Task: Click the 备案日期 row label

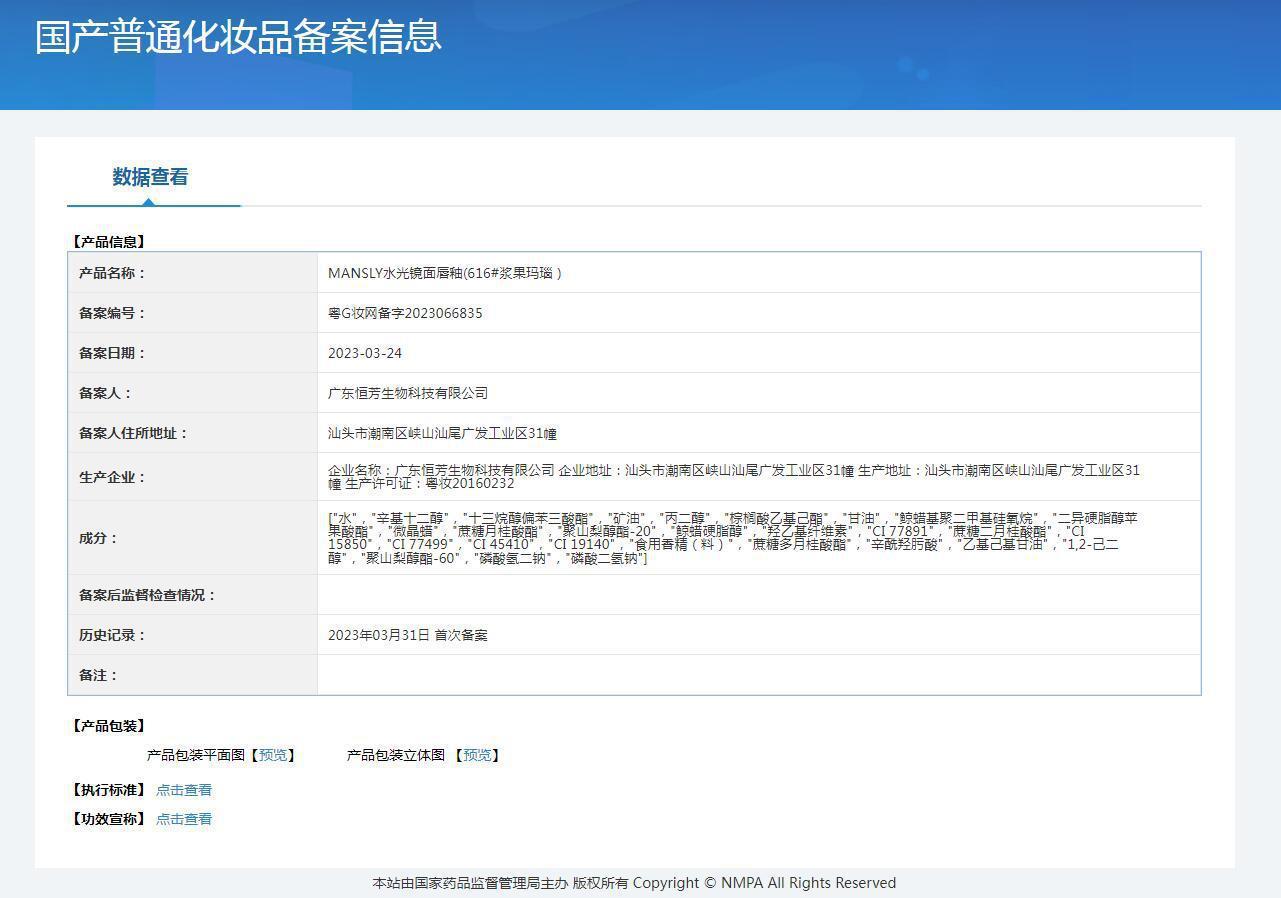Action: pyautogui.click(x=112, y=353)
